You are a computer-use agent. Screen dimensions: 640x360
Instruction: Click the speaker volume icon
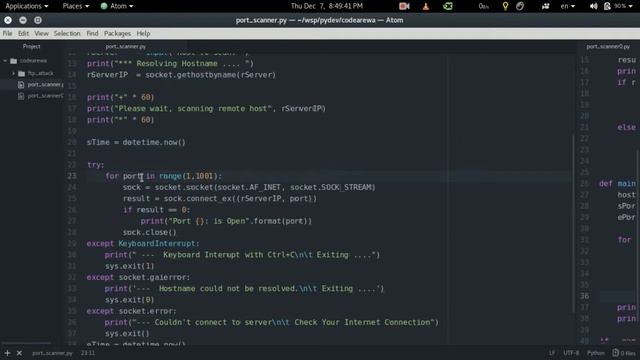pyautogui.click(x=593, y=6)
